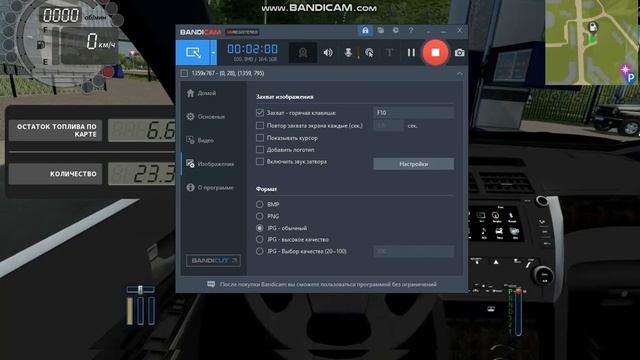Switch to the Видео settings section
Viewport: 640px width, 360px height.
point(200,140)
